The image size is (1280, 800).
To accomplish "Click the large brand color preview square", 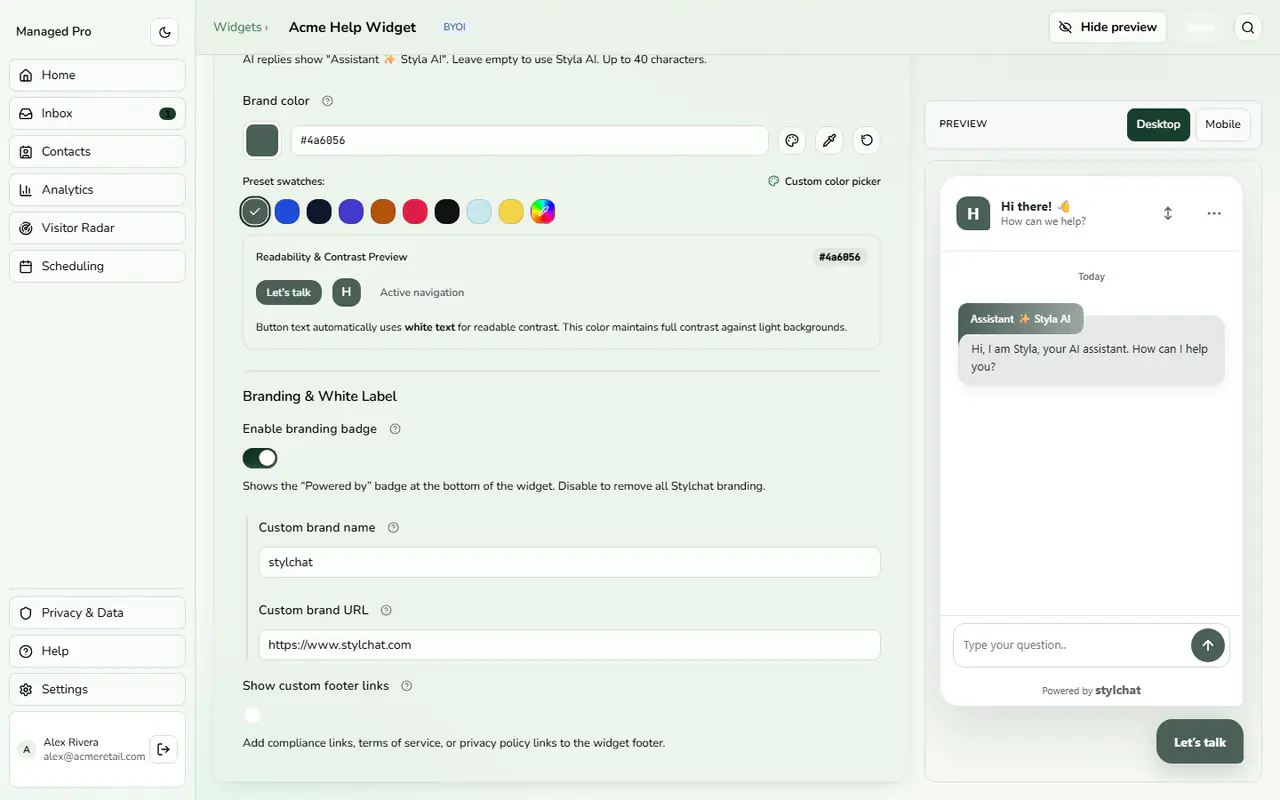I will coord(262,141).
